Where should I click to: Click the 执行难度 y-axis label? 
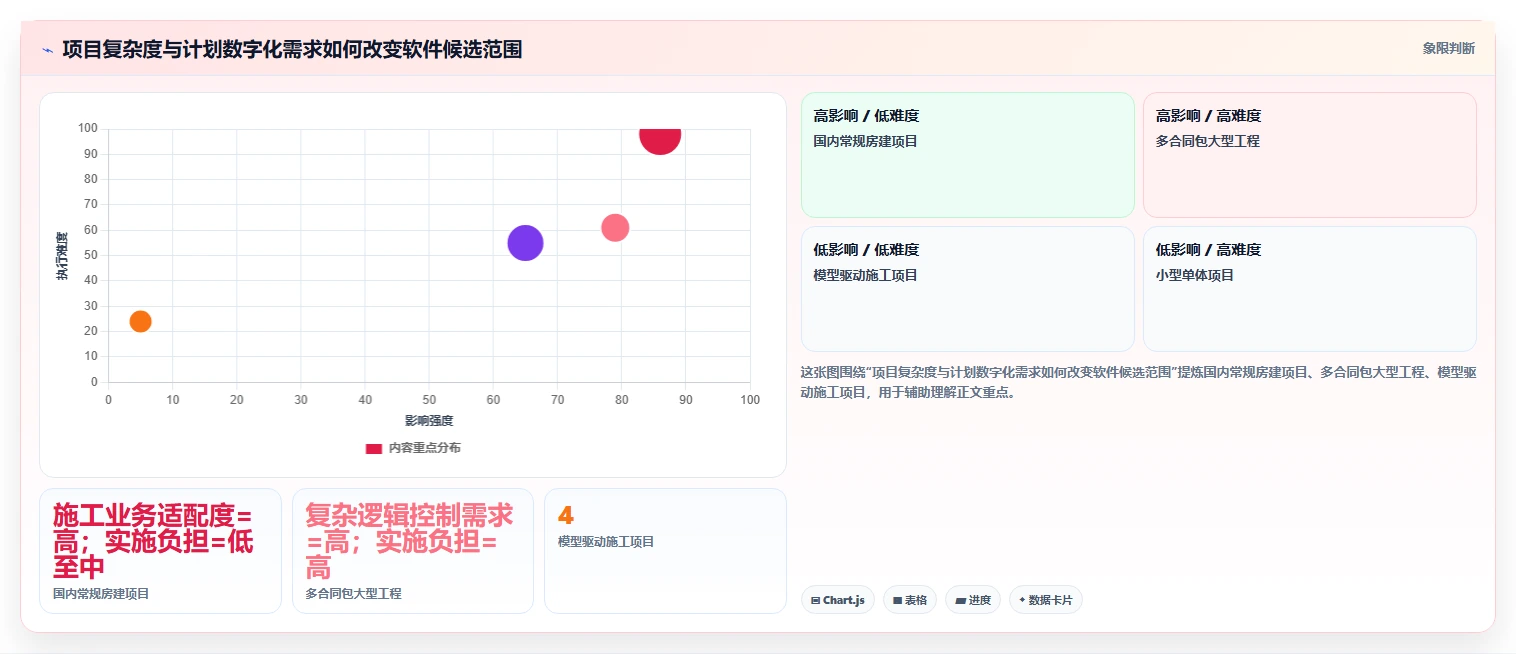63,256
